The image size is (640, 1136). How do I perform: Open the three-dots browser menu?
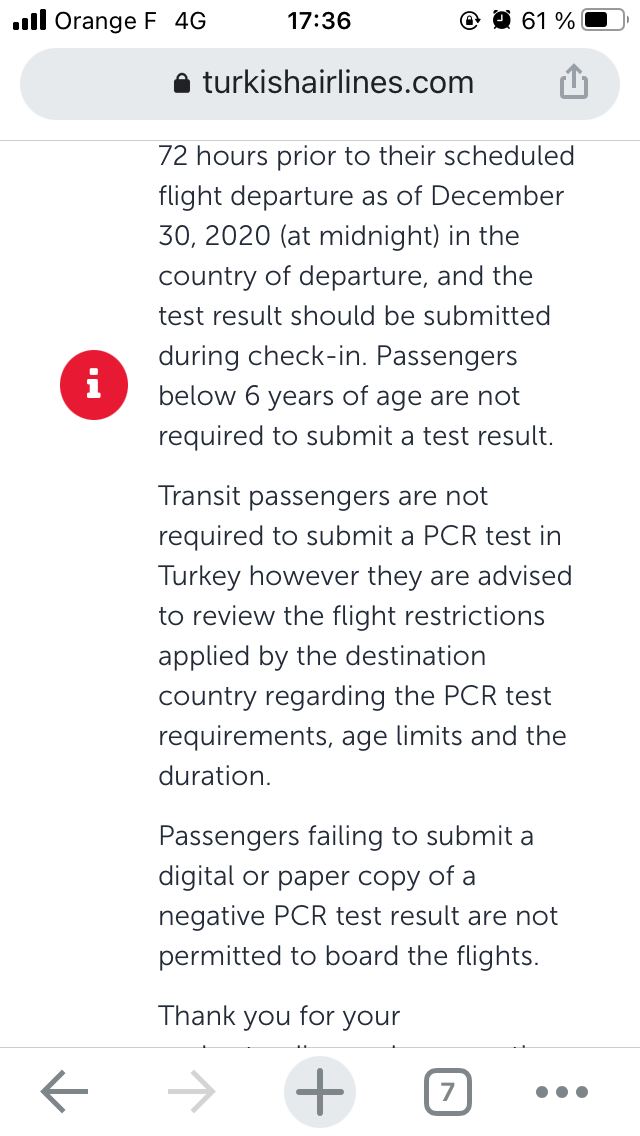[562, 1091]
